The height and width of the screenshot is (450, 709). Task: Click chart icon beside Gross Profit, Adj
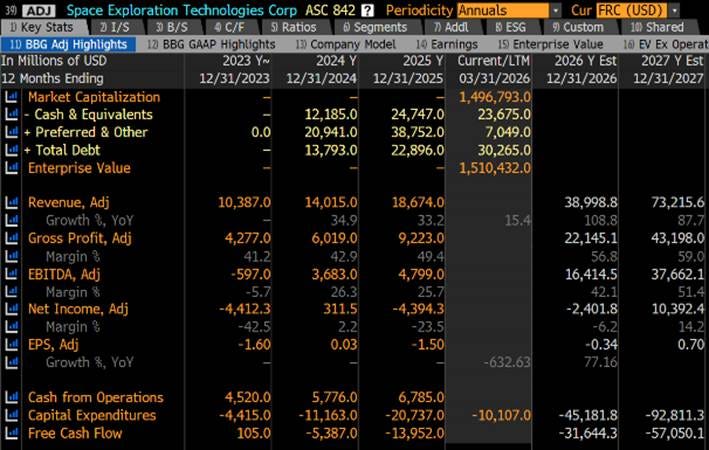pos(11,238)
